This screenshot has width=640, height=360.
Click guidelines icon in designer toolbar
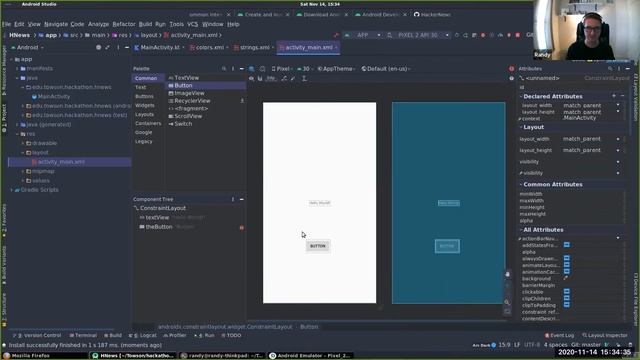coord(304,78)
